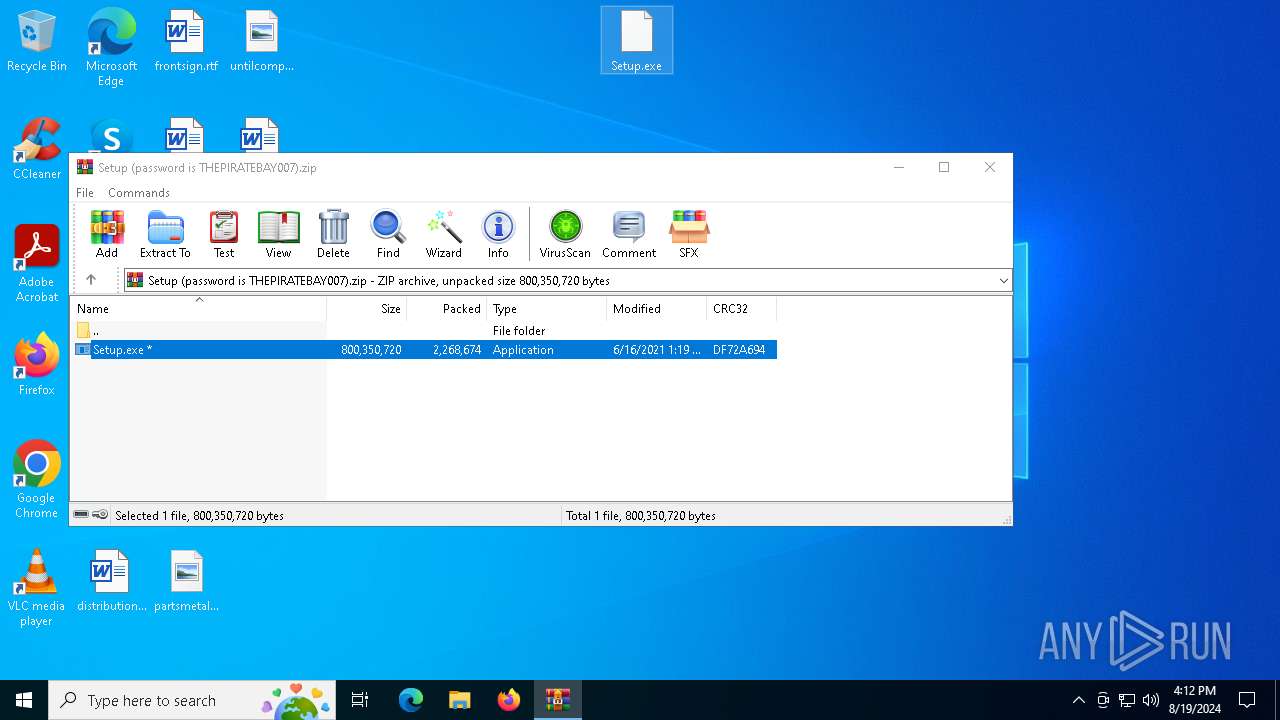
Task: Show hidden system tray icons
Action: (x=1078, y=700)
